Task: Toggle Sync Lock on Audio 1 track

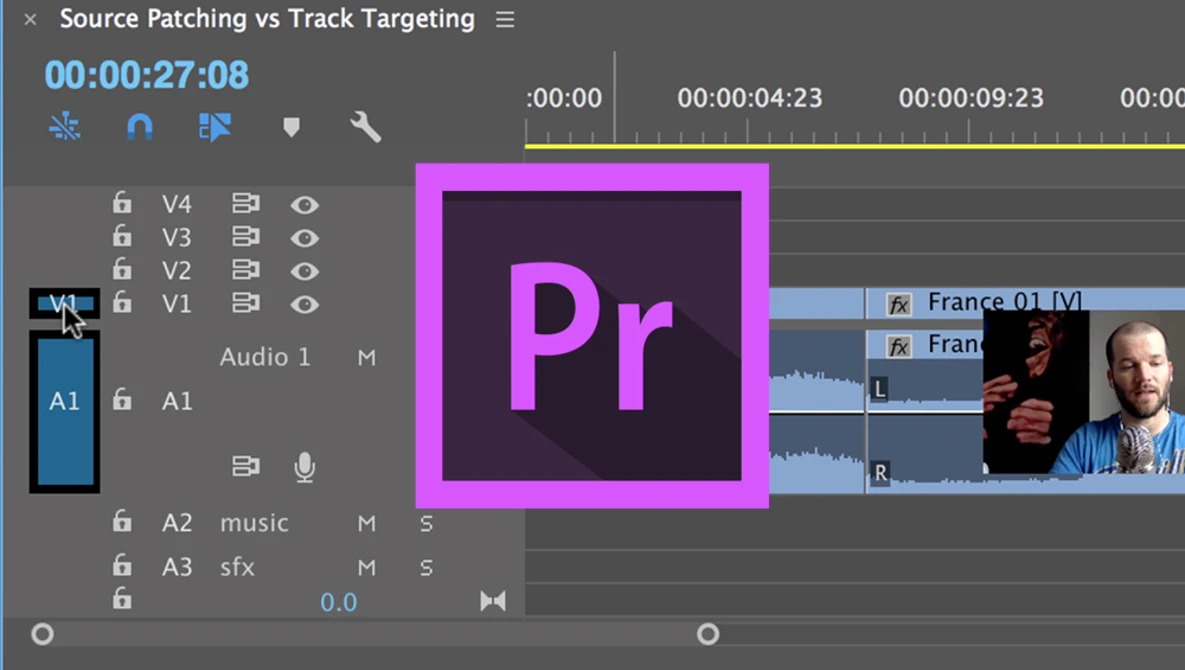Action: click(x=246, y=466)
